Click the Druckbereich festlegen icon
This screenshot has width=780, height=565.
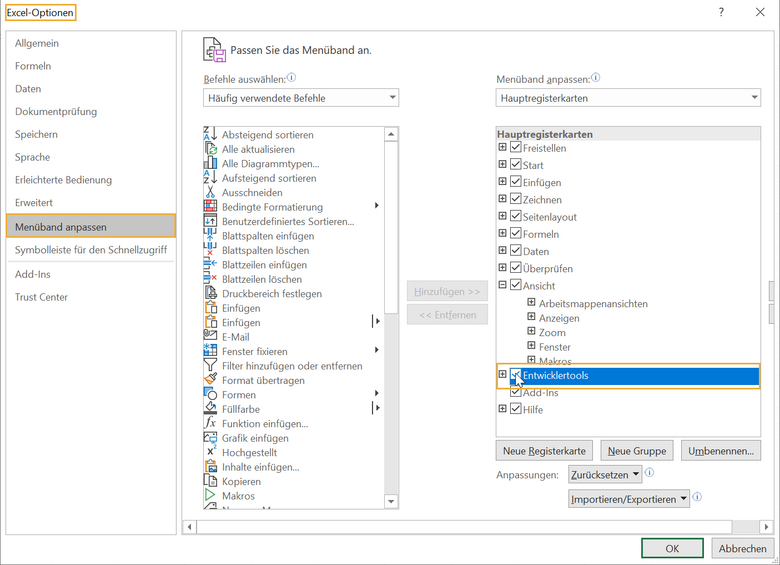click(x=210, y=293)
